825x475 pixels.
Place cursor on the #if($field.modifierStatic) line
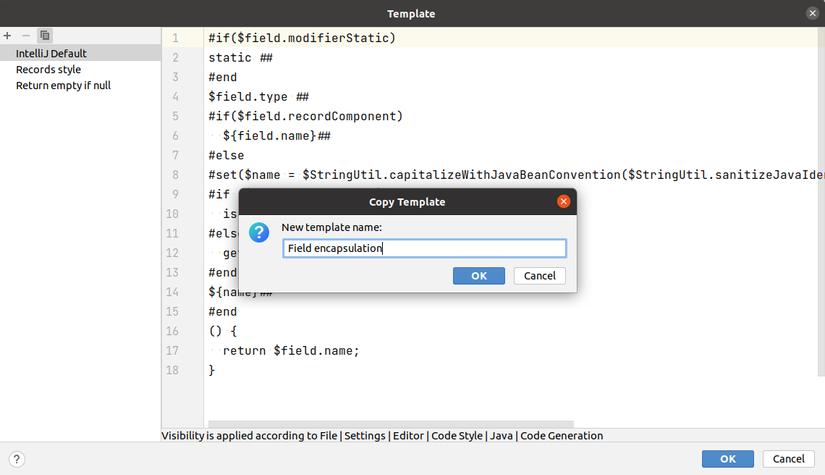click(x=303, y=38)
